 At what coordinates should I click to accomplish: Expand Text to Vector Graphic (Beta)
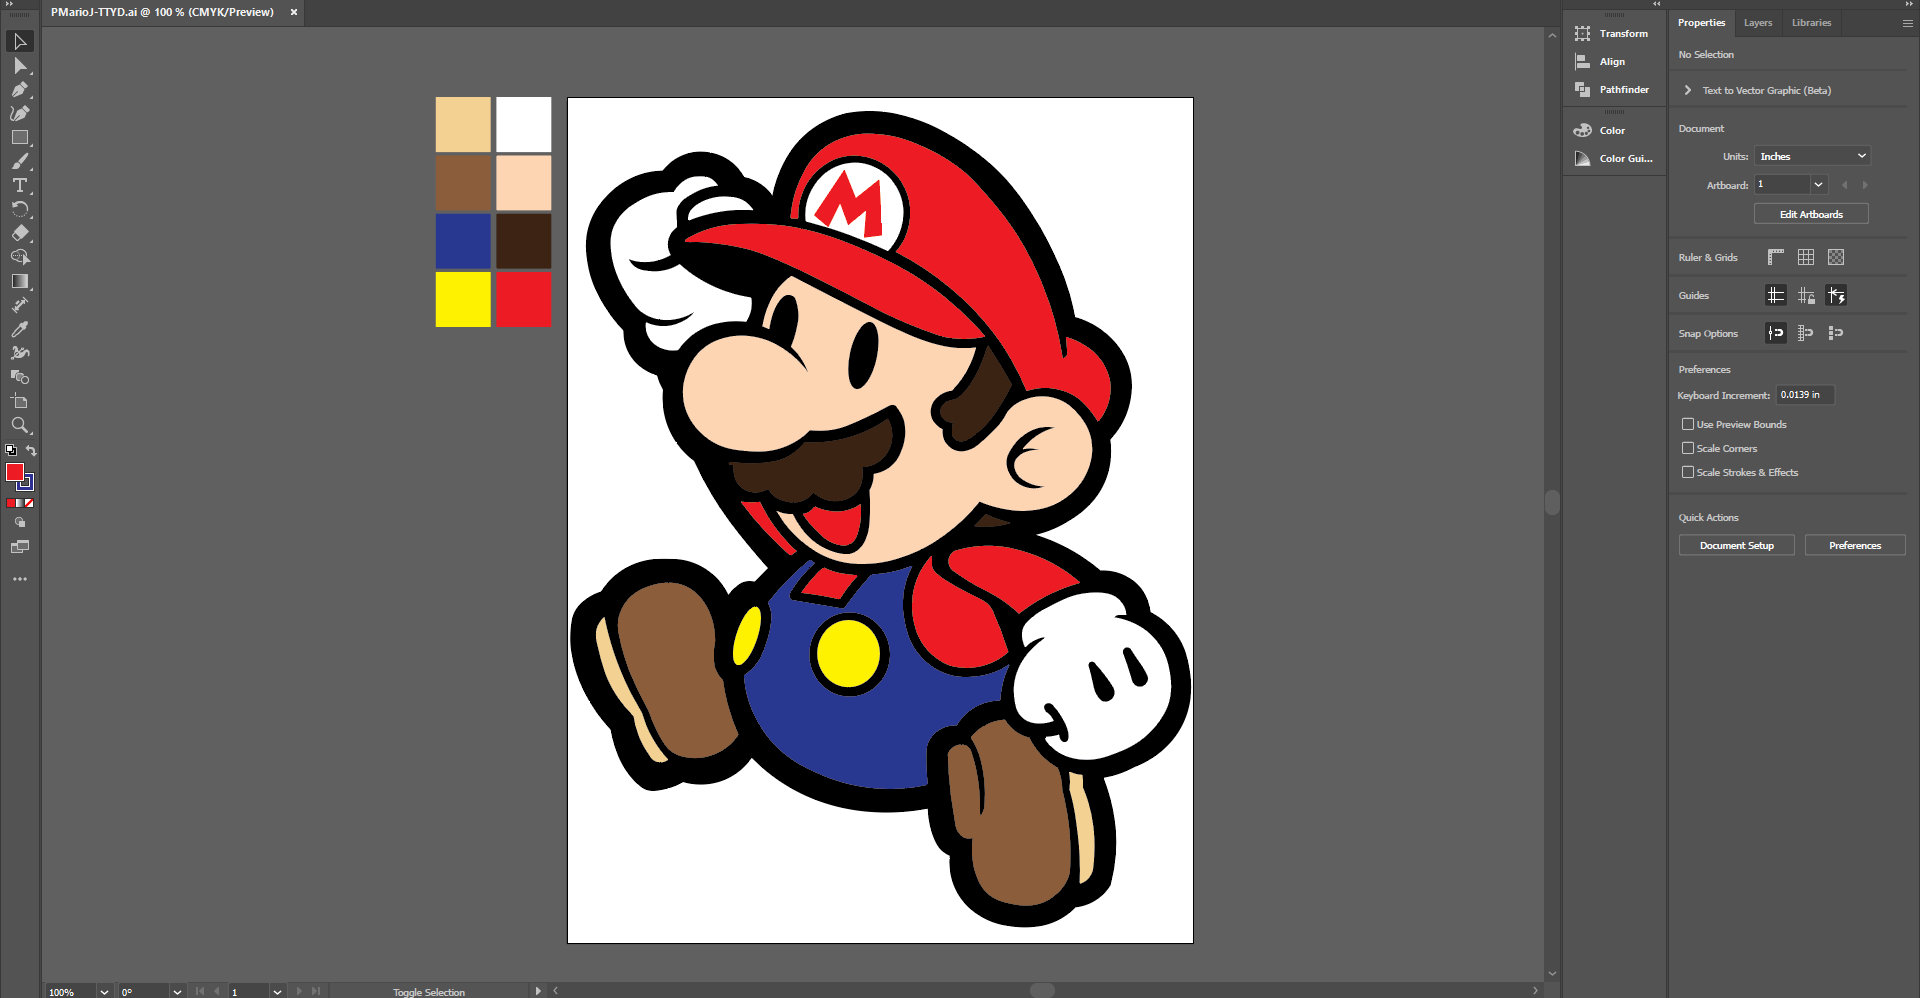coord(1687,90)
